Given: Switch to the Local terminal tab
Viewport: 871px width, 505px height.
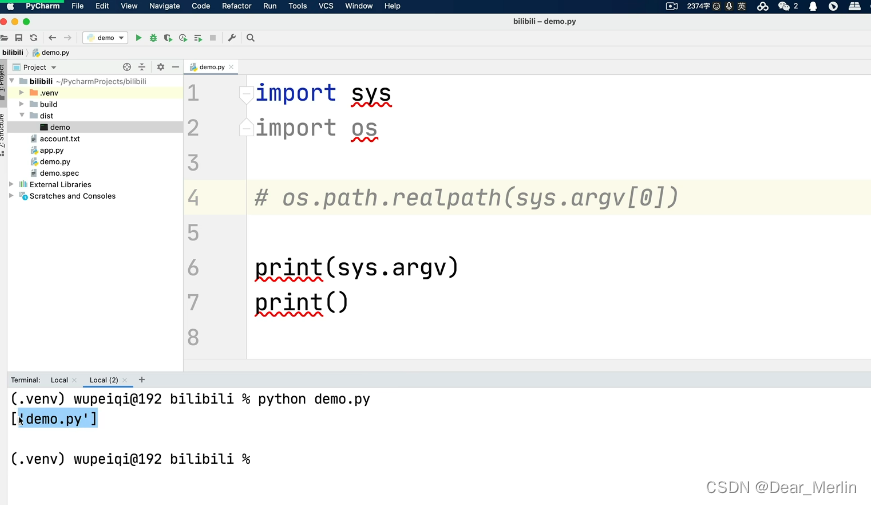Looking at the screenshot, I should [59, 380].
